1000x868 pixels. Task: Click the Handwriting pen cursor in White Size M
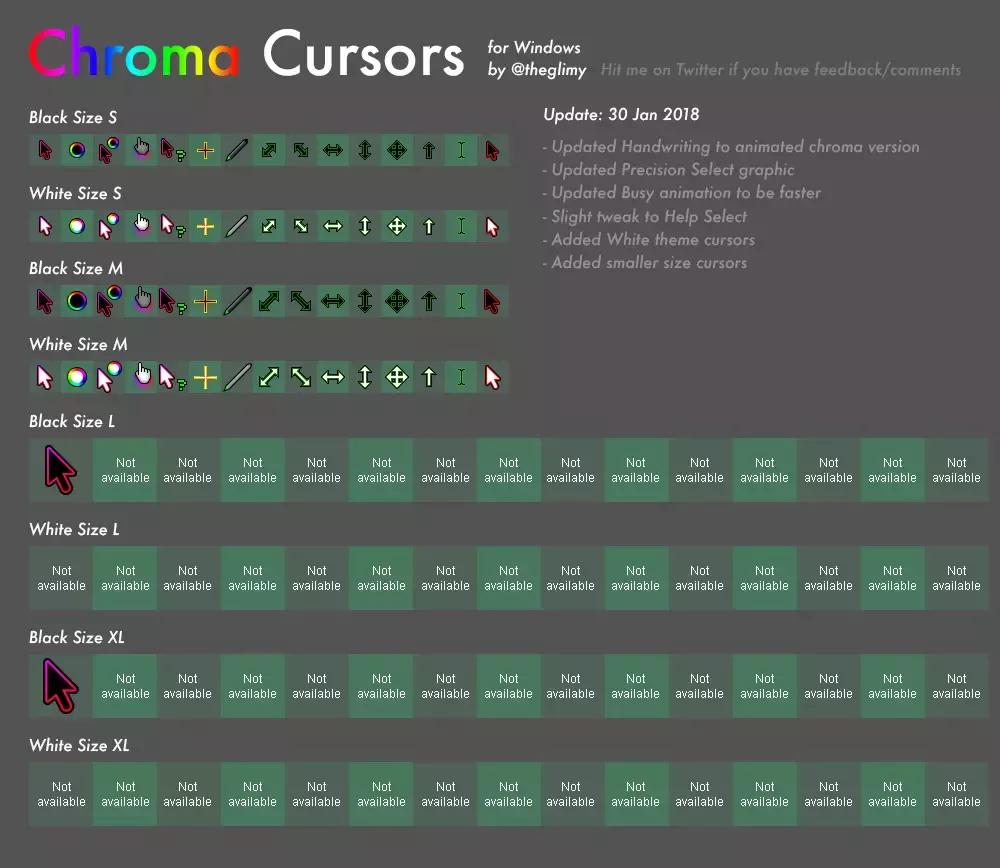(x=236, y=377)
